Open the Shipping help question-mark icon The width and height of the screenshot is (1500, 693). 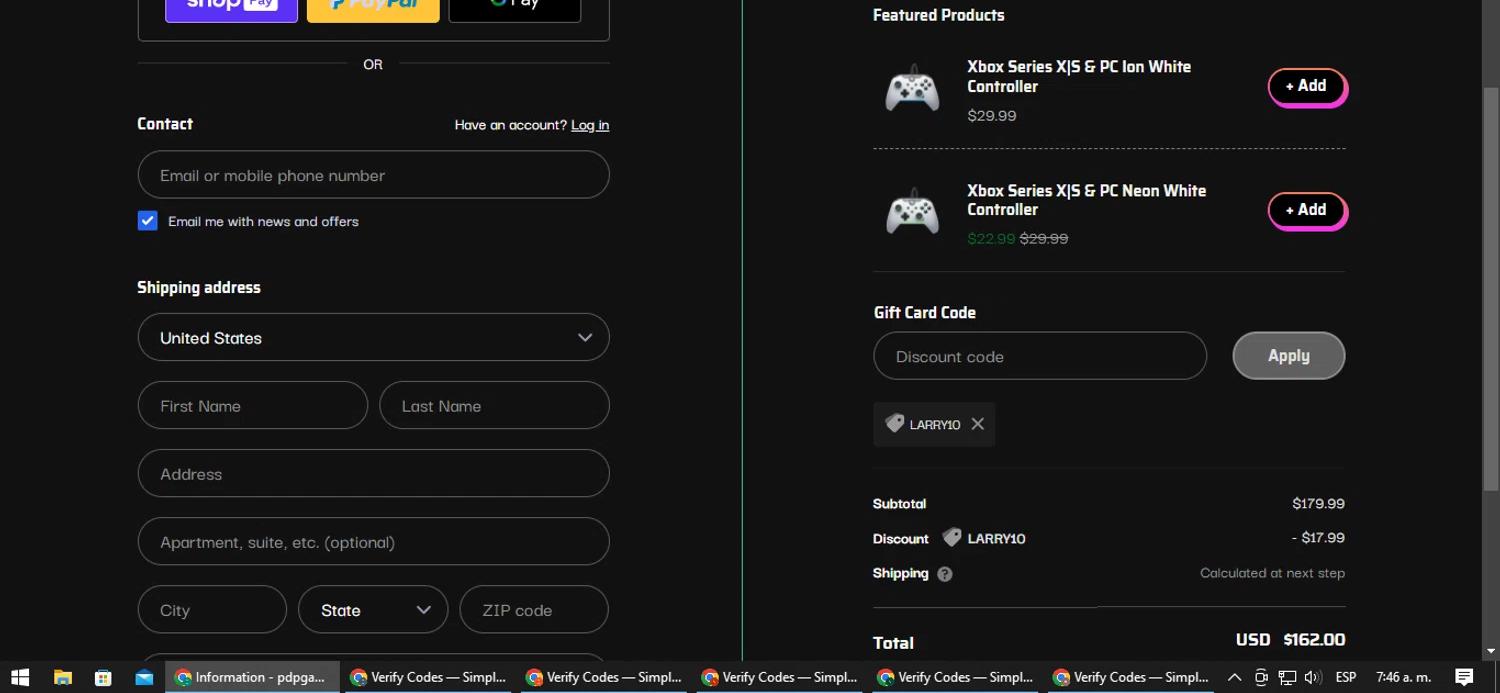(x=945, y=574)
